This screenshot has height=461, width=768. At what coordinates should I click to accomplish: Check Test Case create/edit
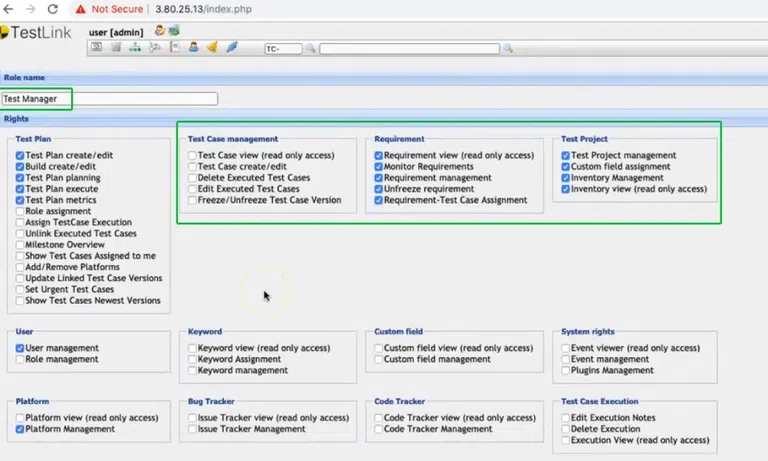(x=192, y=167)
